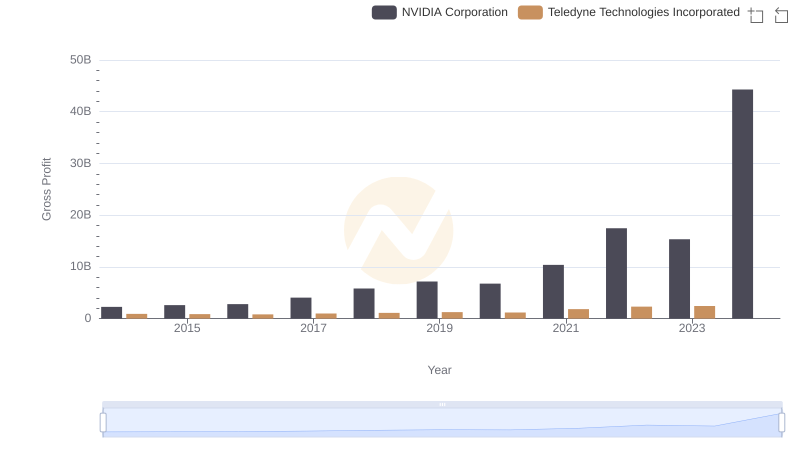This screenshot has height=461, width=800.
Task: Click the NVIDIA 2024 tallest bar
Action: [742, 204]
